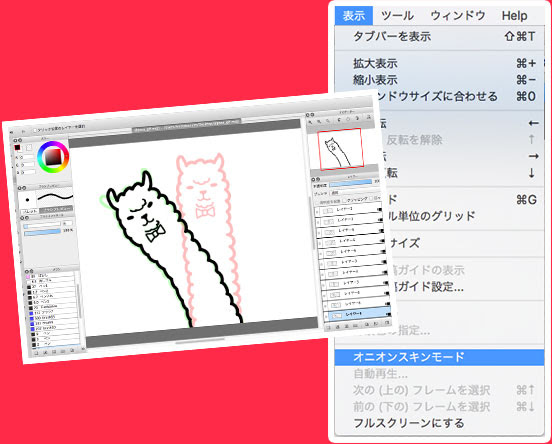The image size is (552, 444).
Task: Click Navigator zoom in magnifier icon
Action: 310,122
